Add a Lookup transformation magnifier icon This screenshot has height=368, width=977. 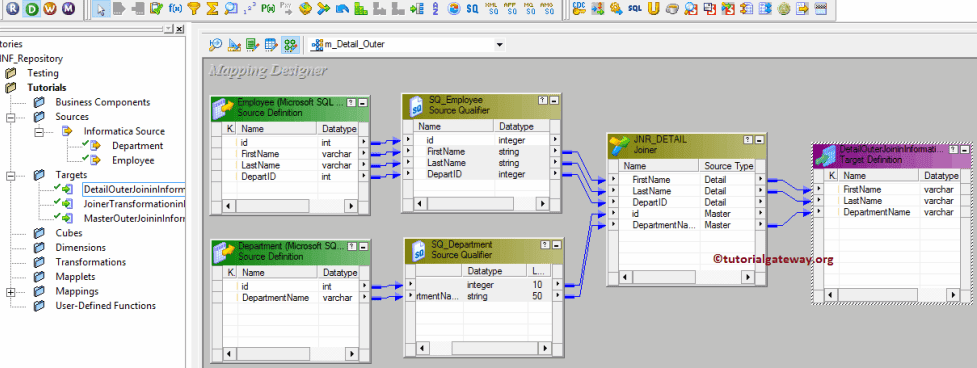231,9
